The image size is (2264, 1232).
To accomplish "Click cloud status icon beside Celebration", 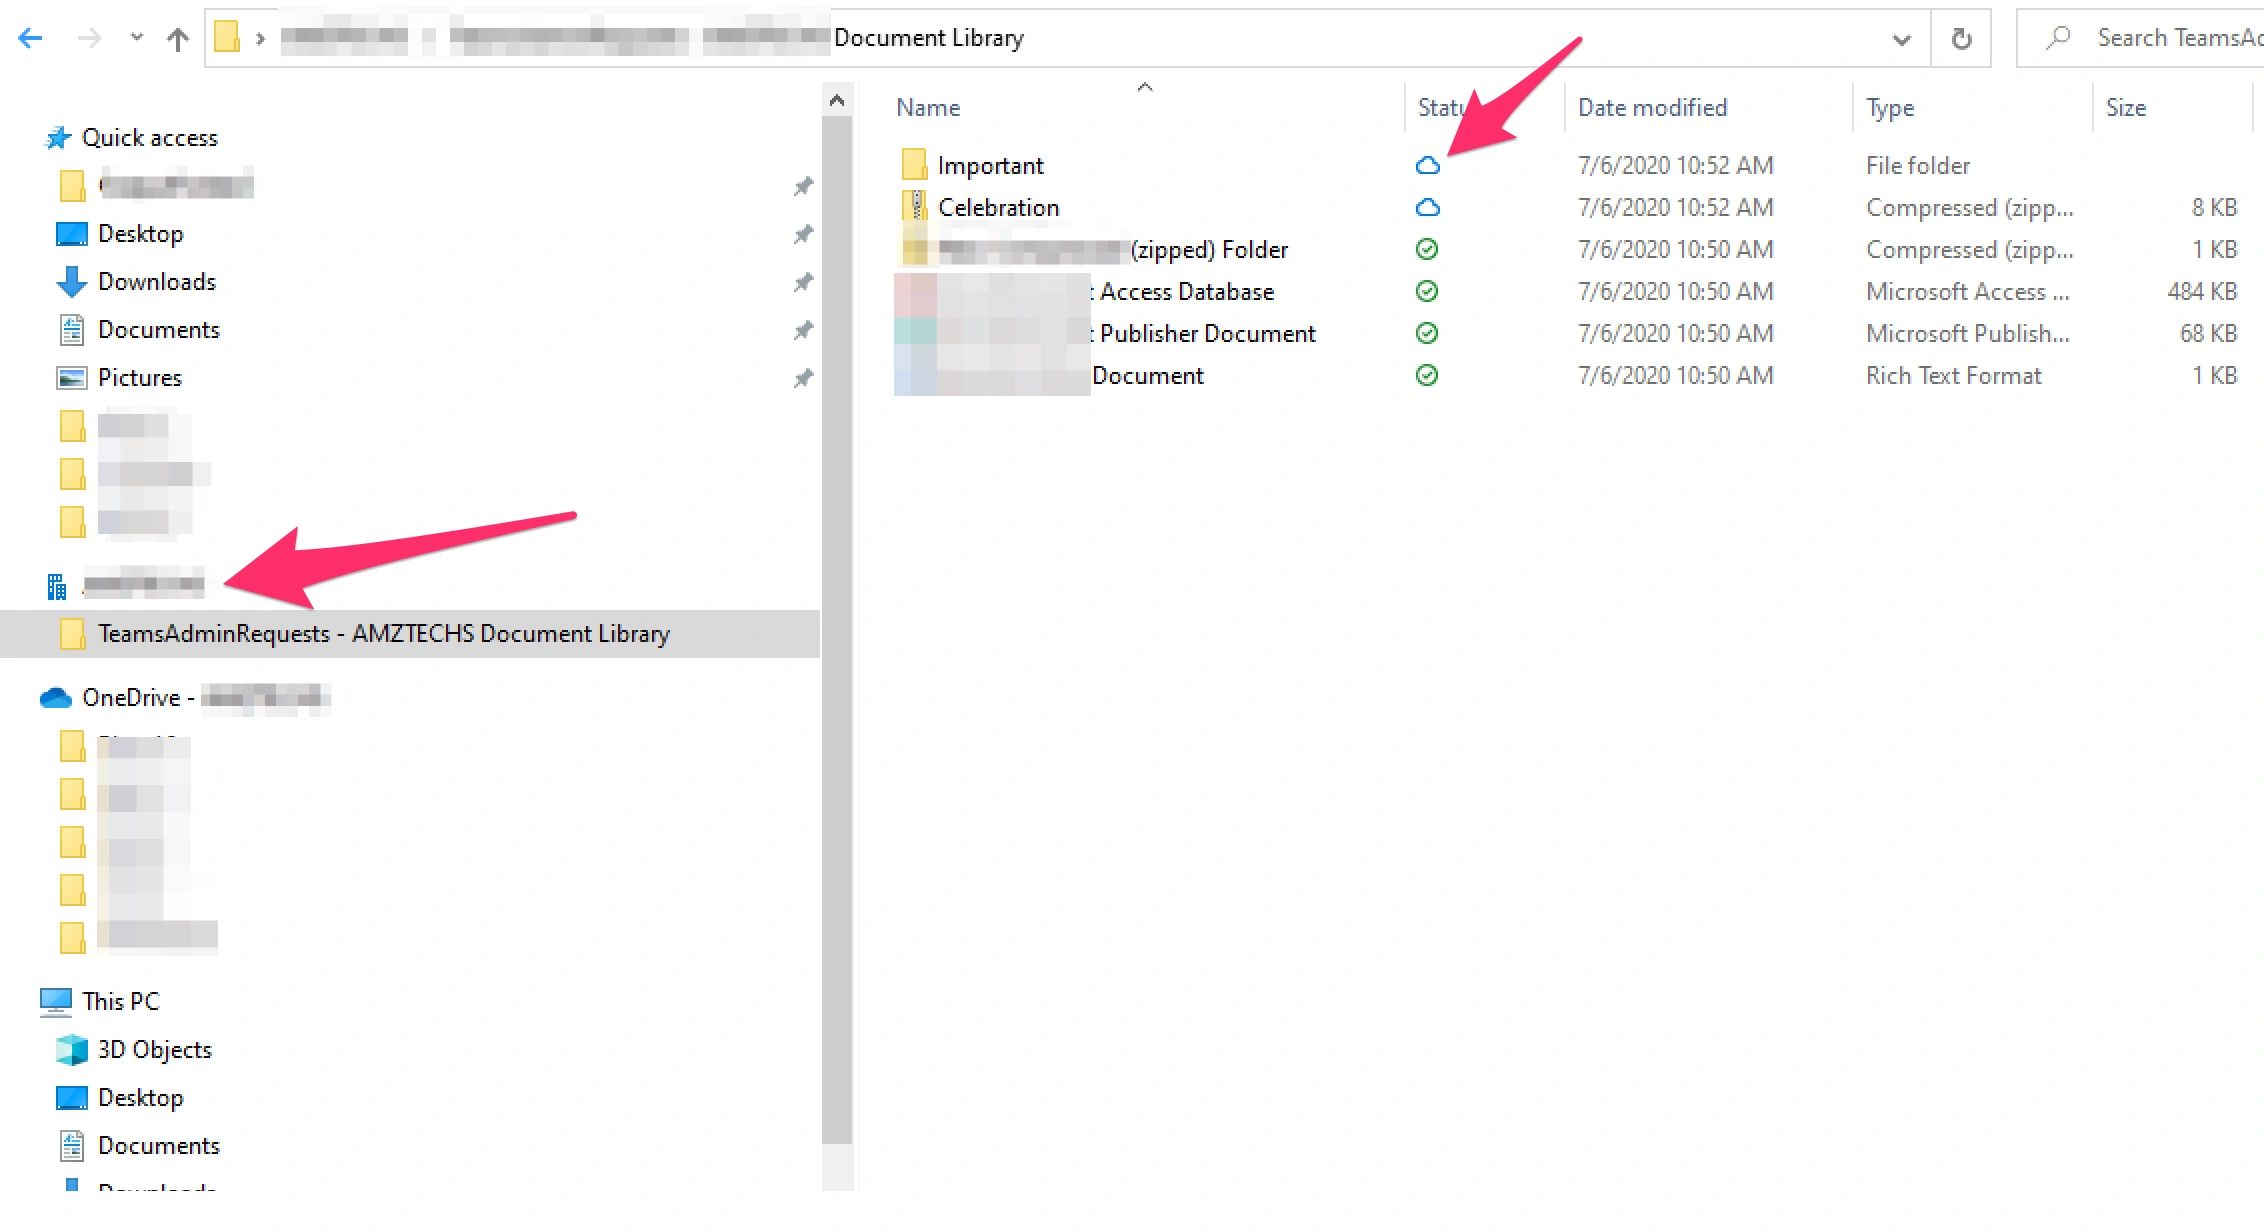I will (1427, 208).
